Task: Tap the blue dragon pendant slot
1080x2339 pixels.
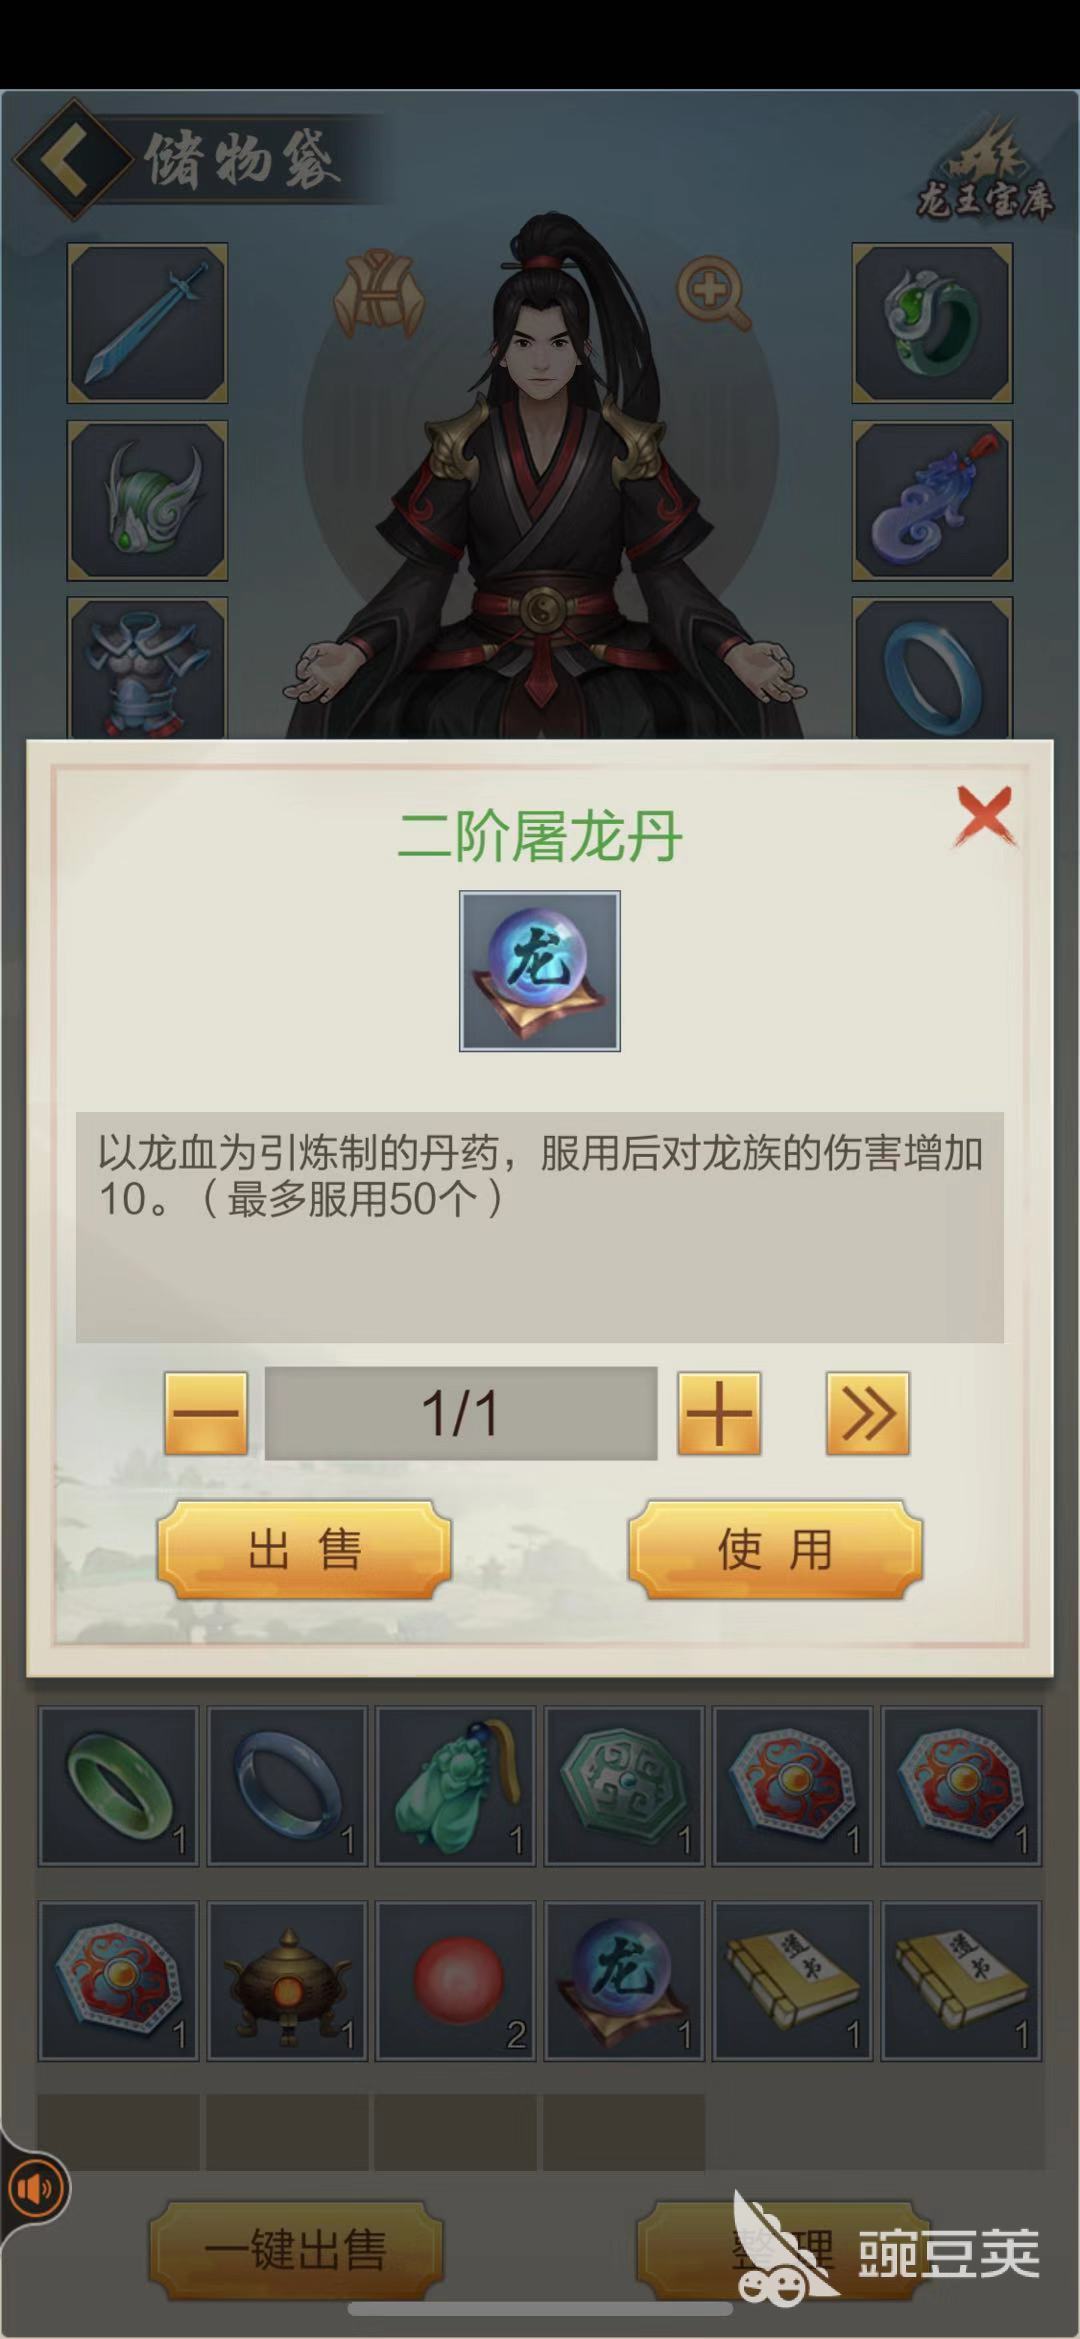Action: (x=932, y=500)
